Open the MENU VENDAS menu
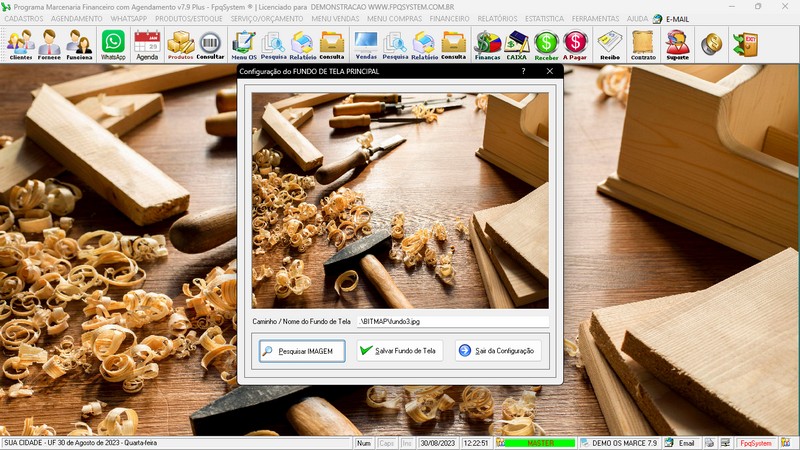800x450 pixels. pyautogui.click(x=335, y=18)
